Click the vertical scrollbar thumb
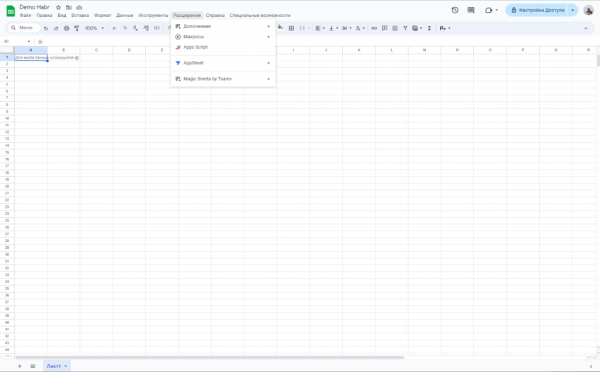Screen dimensions: 600x372 pos(598,60)
